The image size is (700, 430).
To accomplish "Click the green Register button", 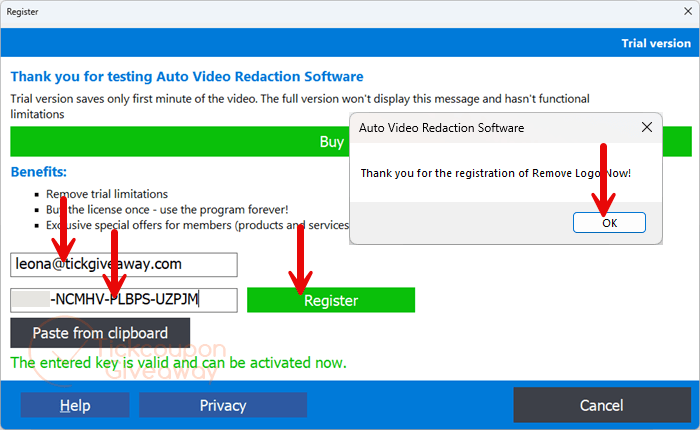I will (x=331, y=300).
